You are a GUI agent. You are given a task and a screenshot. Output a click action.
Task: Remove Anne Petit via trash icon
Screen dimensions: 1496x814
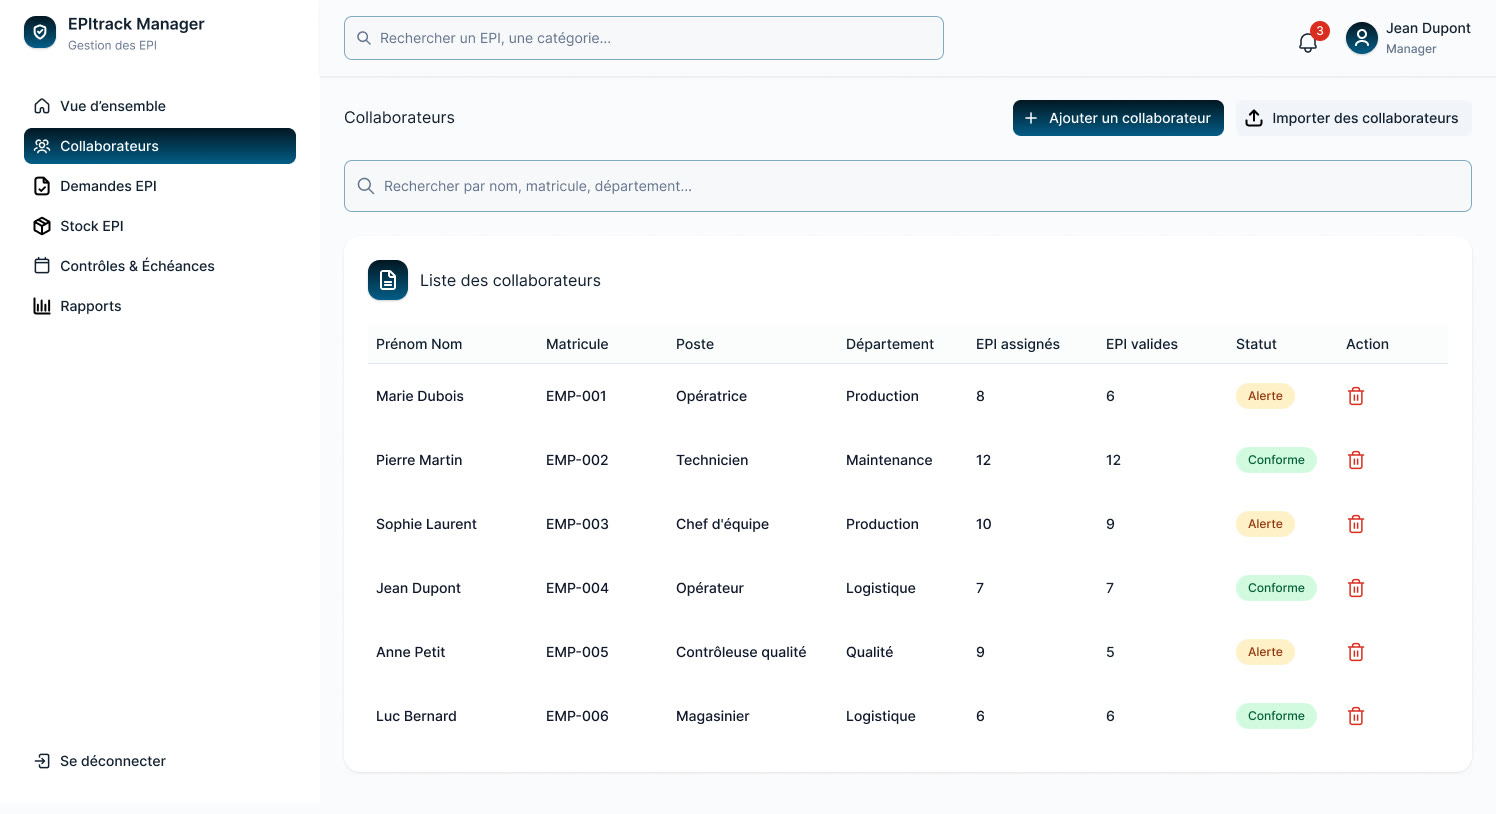click(x=1356, y=652)
